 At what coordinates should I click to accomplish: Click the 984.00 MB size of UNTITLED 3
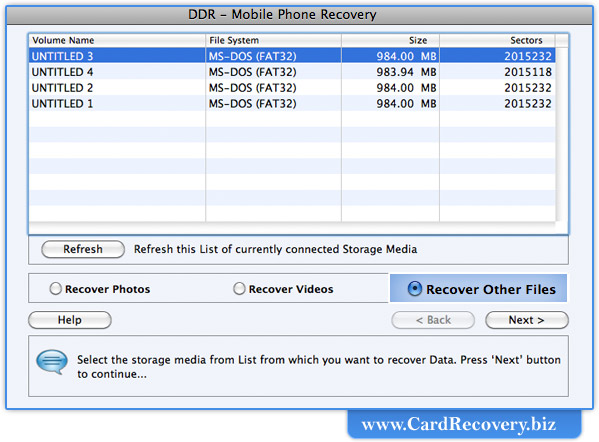[406, 56]
